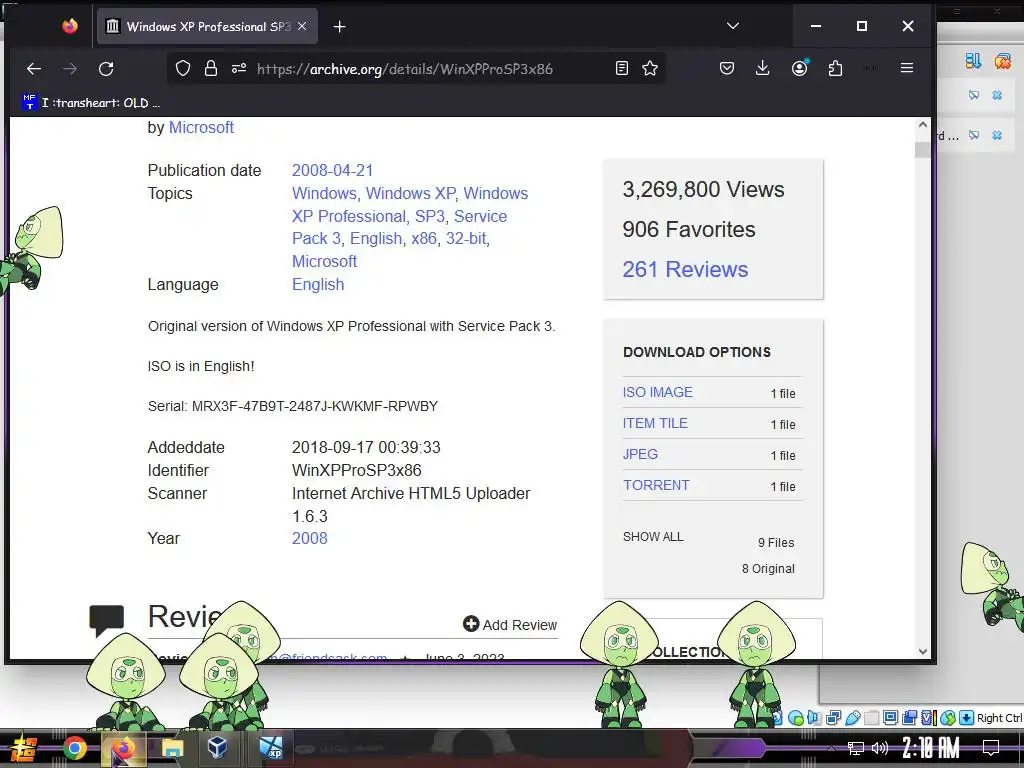The height and width of the screenshot is (768, 1024).
Task: Open the Year 2008 link
Action: [x=310, y=538]
